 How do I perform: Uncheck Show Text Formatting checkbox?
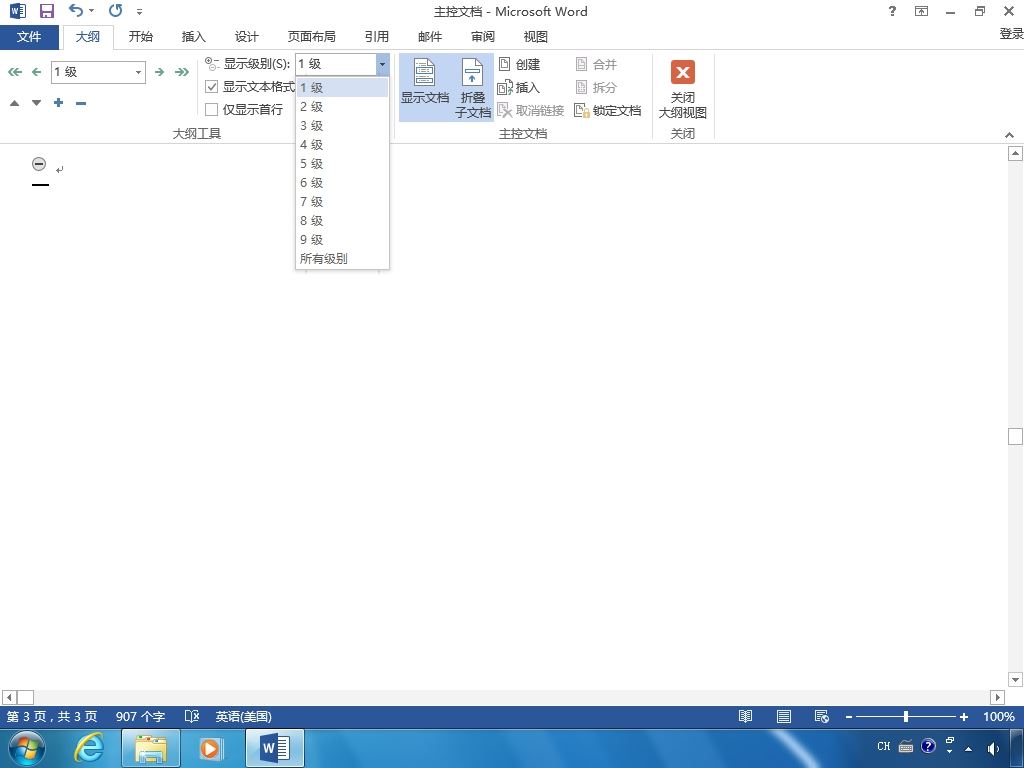point(212,86)
